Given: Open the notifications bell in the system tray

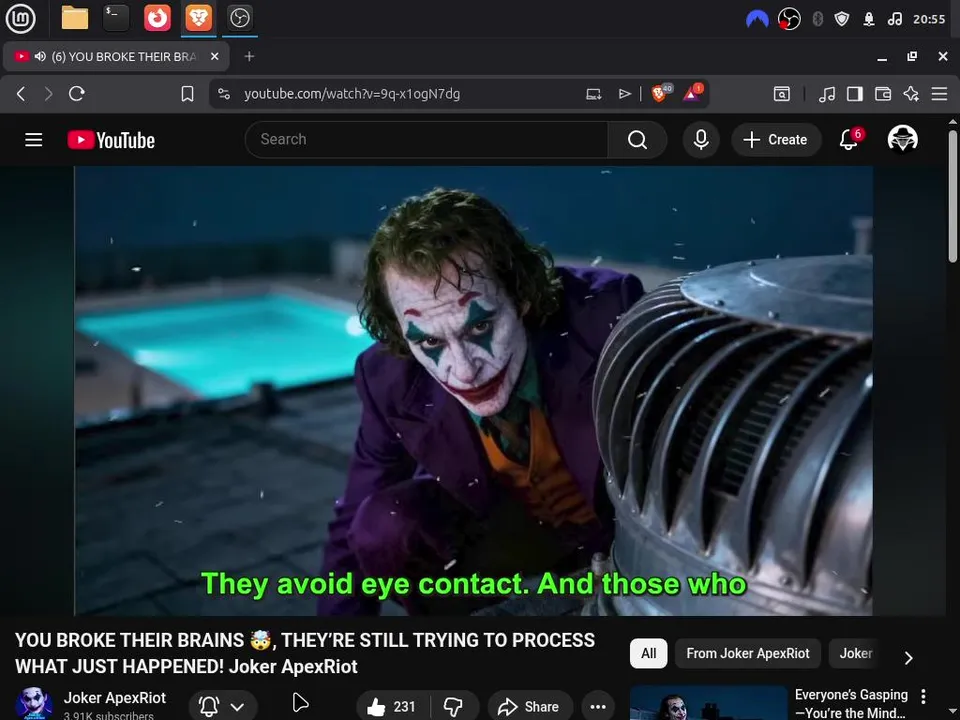Looking at the screenshot, I should click(x=869, y=19).
